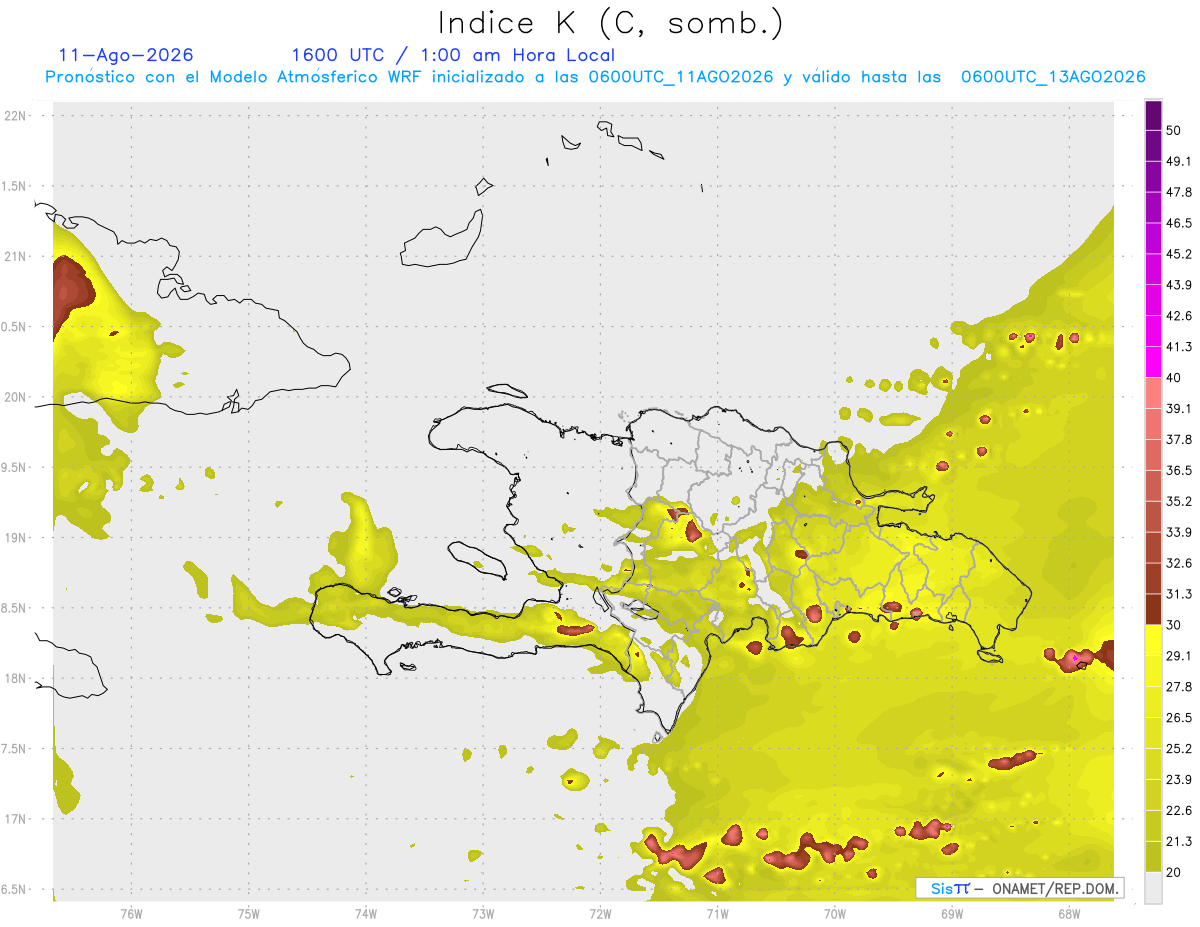Click the 71W longitude label
This screenshot has width=1200, height=927.
point(717,914)
